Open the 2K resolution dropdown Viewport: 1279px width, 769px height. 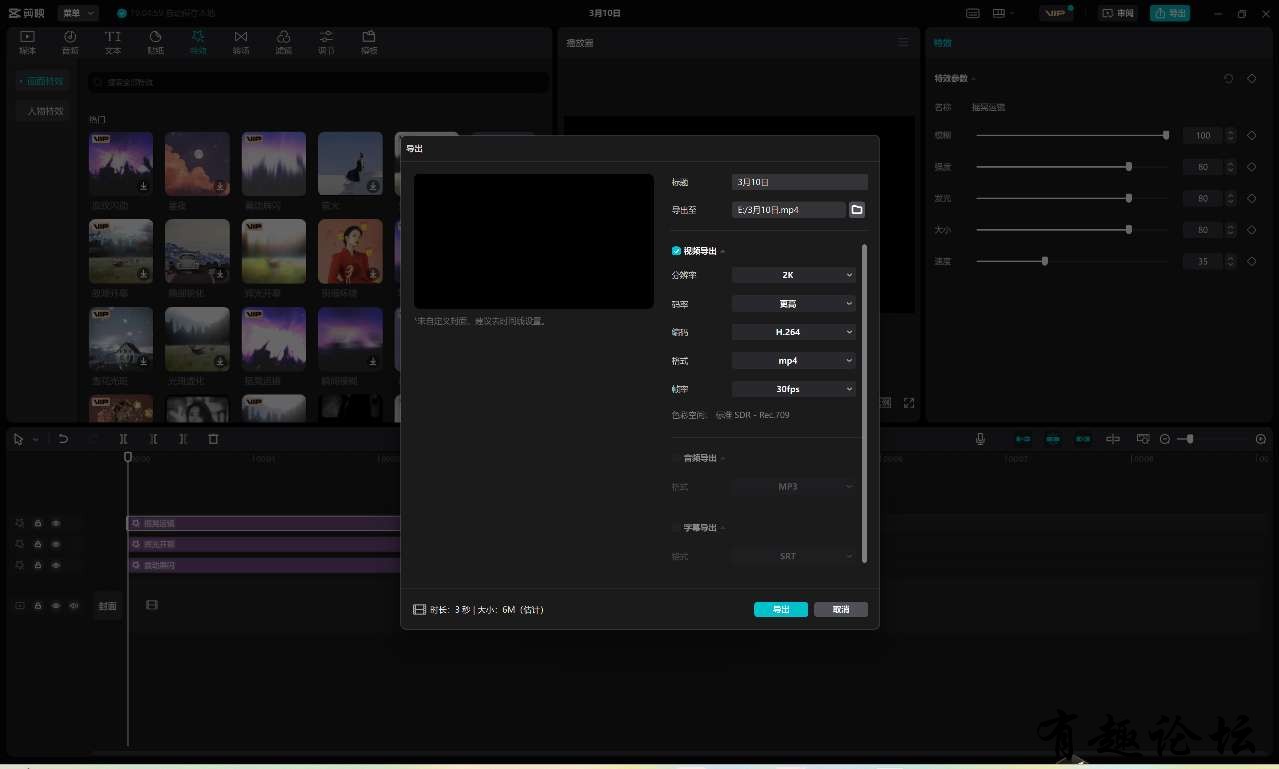tap(794, 275)
